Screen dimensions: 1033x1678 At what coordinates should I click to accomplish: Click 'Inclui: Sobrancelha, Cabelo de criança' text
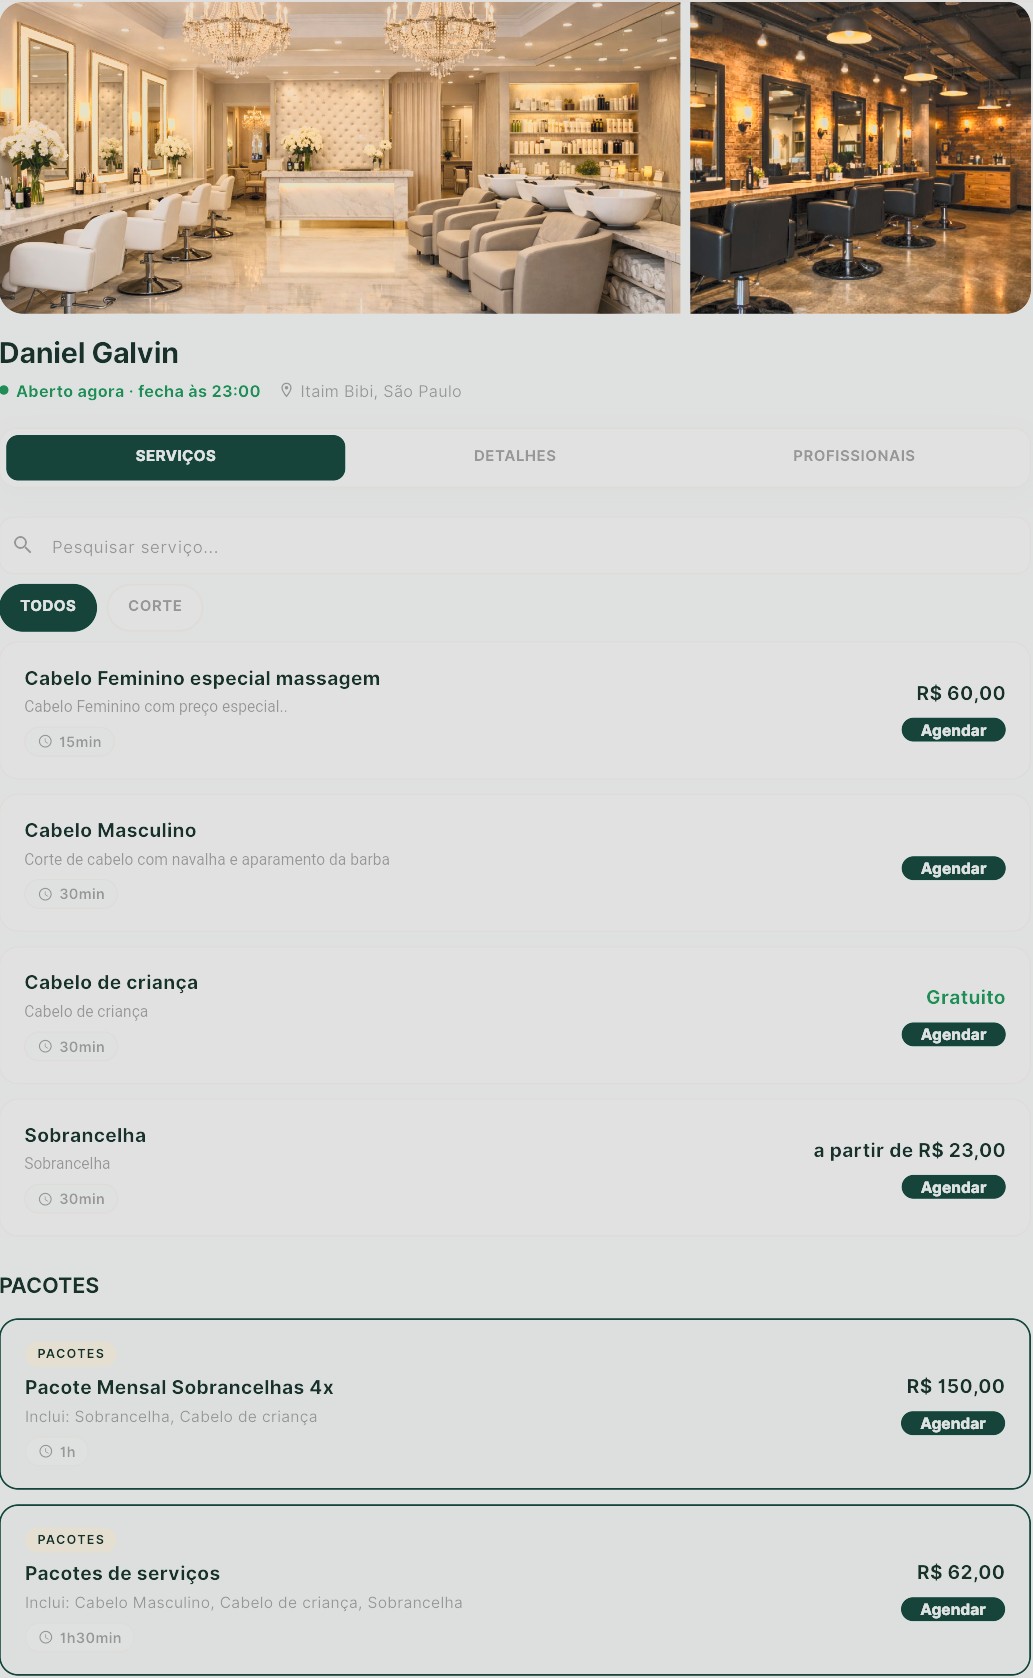pos(171,1417)
